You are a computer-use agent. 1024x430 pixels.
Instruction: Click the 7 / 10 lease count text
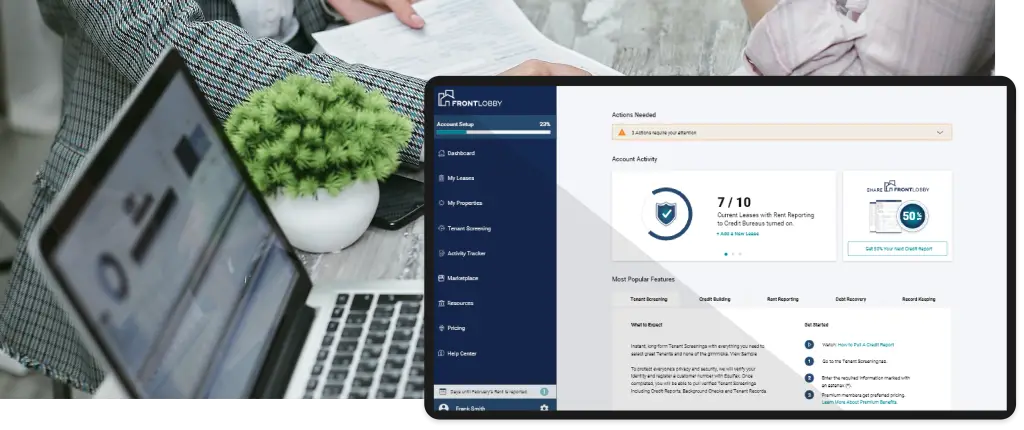point(734,203)
